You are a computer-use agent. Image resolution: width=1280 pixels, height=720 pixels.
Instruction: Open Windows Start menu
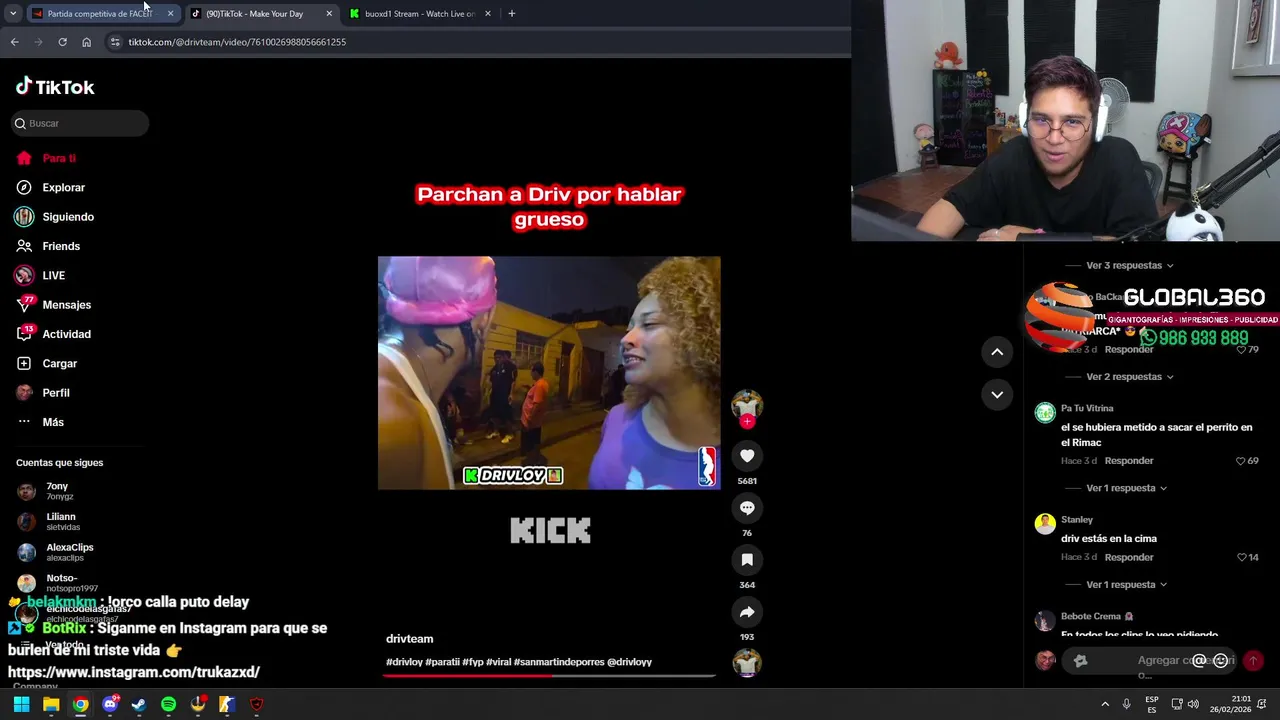22,705
